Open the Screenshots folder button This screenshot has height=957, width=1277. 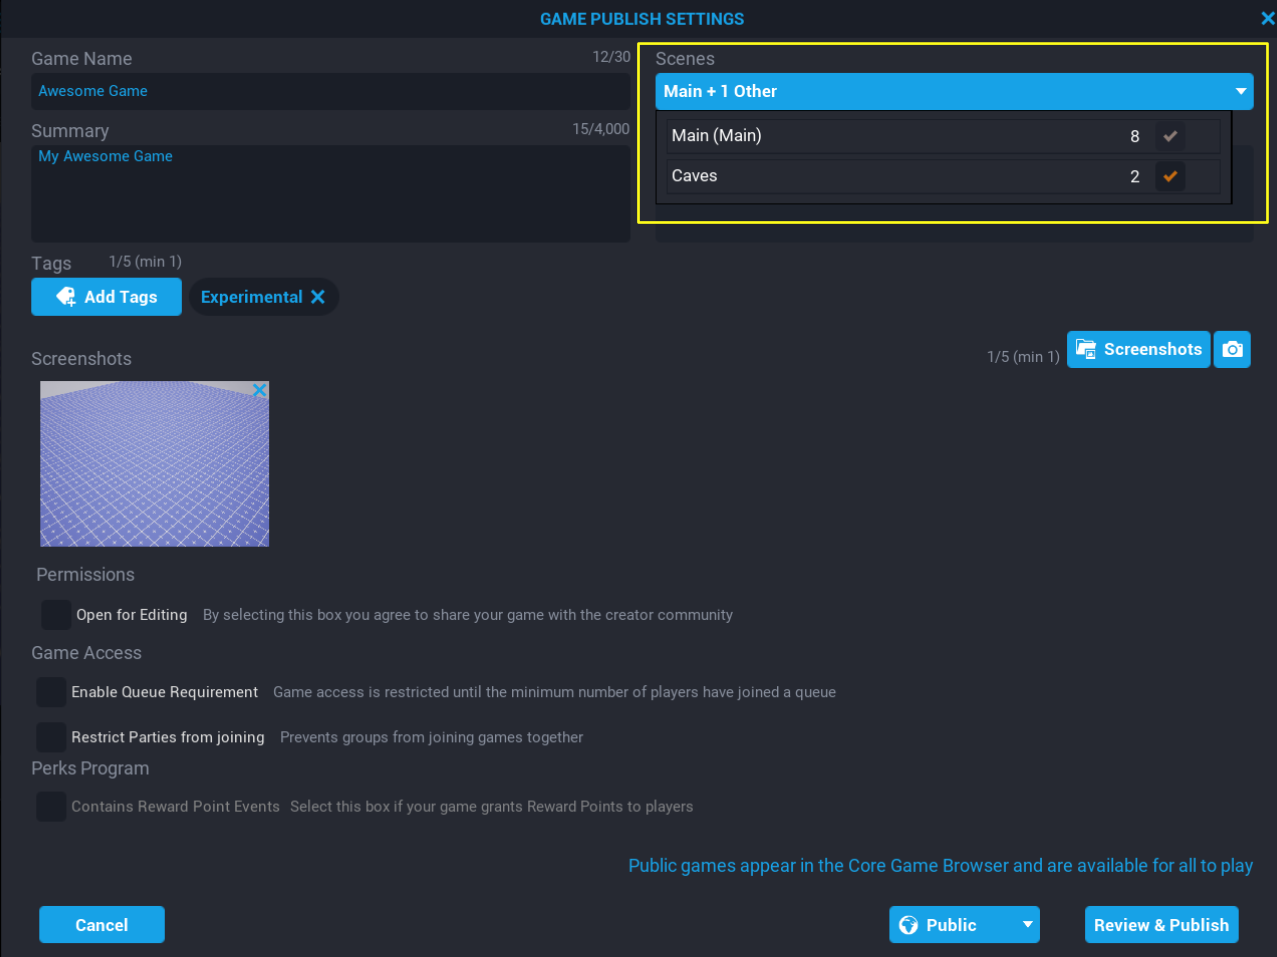(x=1138, y=350)
